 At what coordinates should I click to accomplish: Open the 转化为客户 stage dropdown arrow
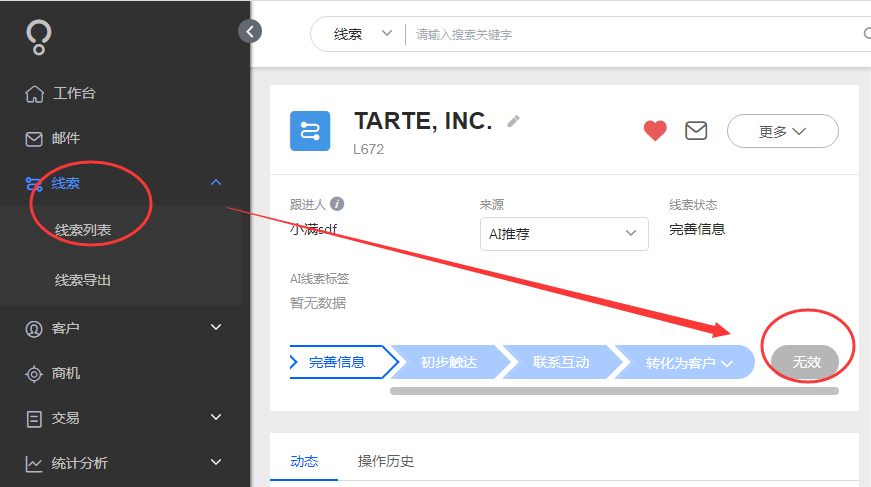727,364
